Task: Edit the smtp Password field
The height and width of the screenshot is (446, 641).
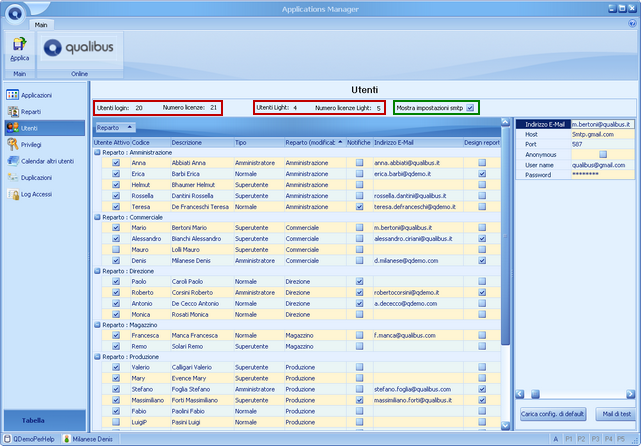Action: (603, 175)
